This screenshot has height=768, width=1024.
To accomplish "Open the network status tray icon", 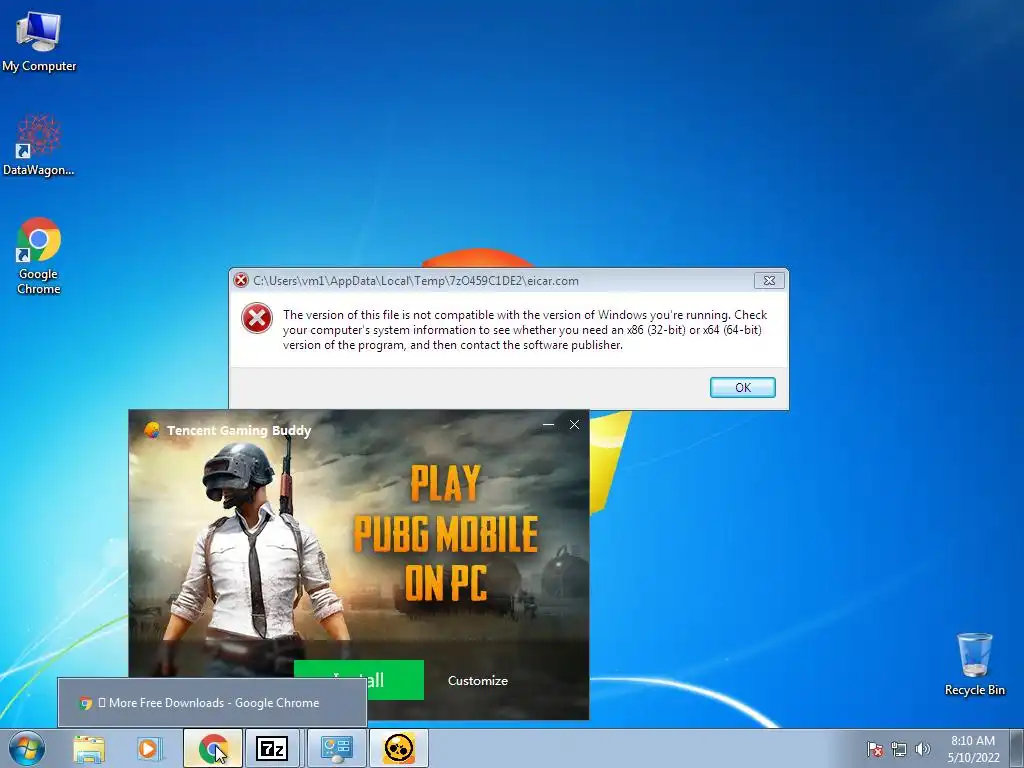I will [x=899, y=749].
